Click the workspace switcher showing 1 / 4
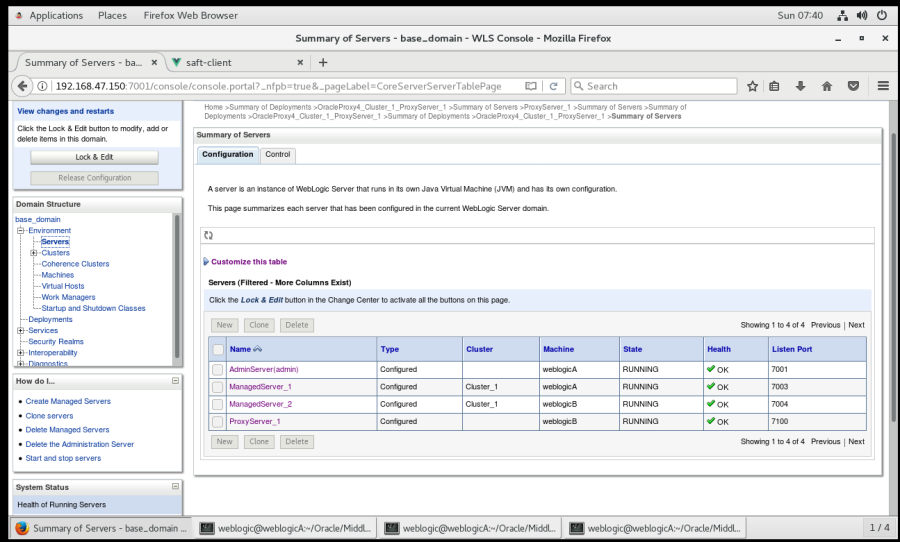The height and width of the screenshot is (542, 900). [879, 528]
